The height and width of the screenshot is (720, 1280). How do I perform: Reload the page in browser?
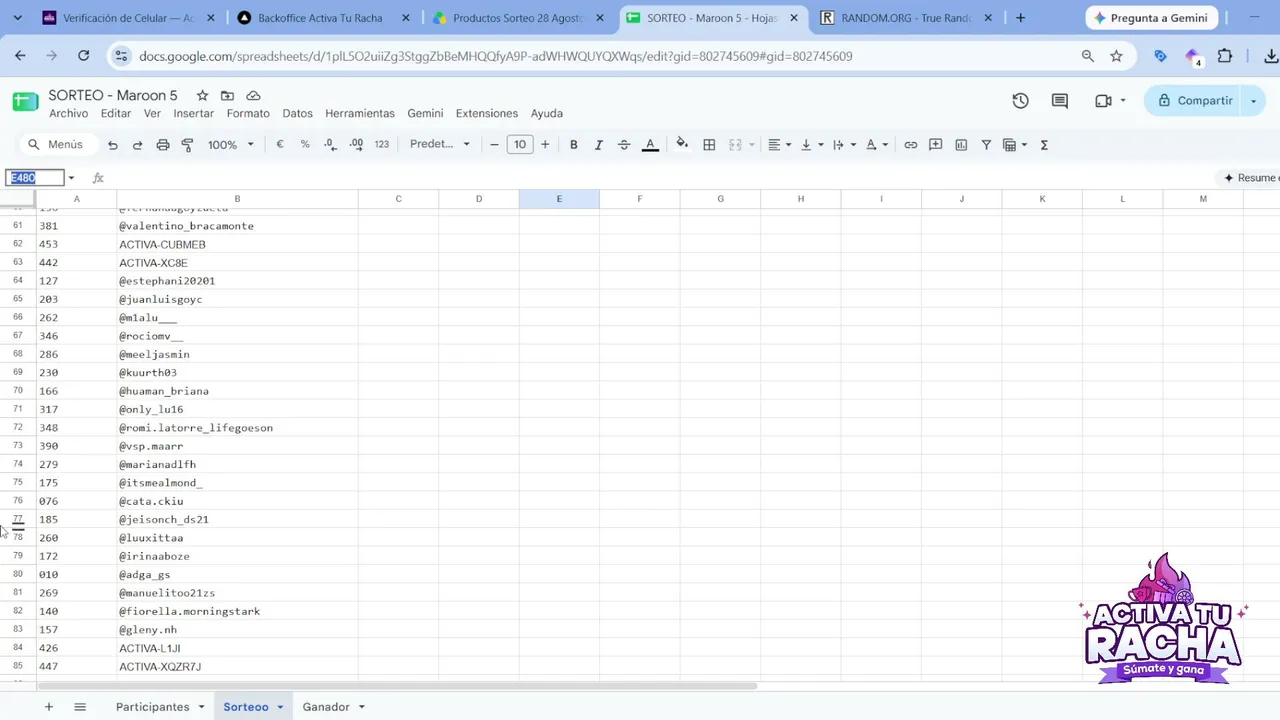pos(84,56)
